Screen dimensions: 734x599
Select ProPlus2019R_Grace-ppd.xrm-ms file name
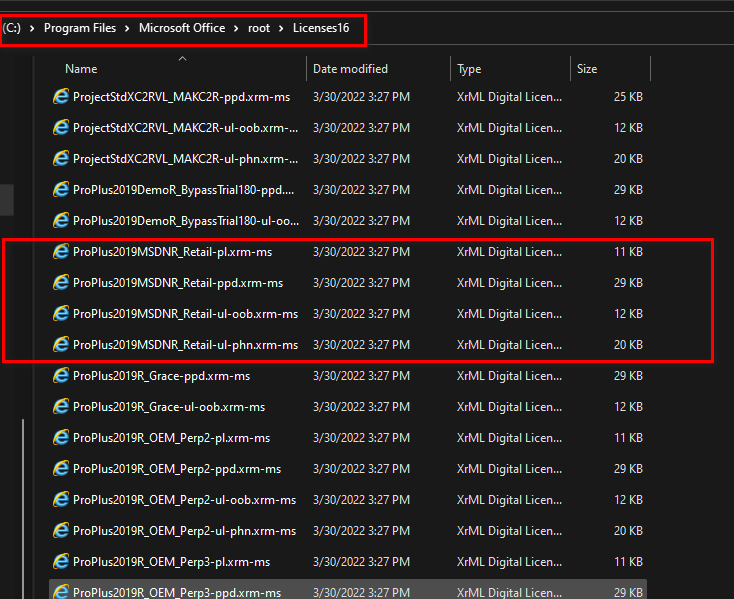tap(161, 376)
